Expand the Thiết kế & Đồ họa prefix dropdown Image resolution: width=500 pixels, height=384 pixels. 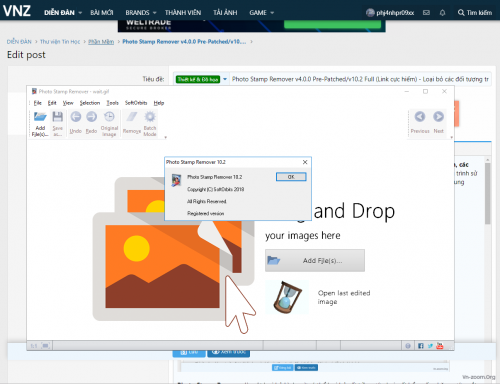click(225, 79)
